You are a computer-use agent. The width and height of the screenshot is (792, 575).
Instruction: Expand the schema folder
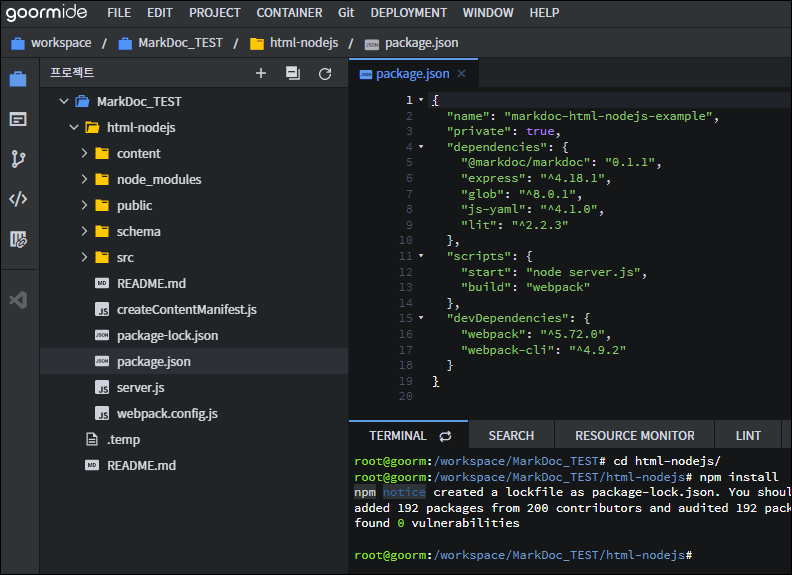84,231
